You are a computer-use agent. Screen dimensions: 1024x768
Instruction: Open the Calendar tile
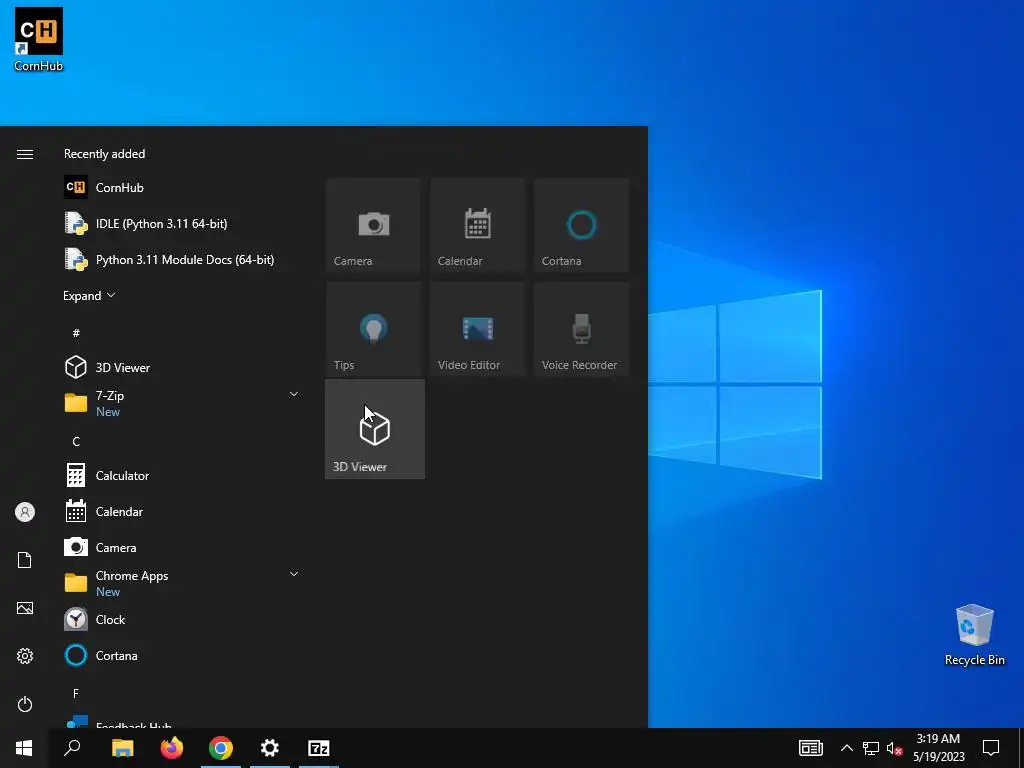pos(477,225)
